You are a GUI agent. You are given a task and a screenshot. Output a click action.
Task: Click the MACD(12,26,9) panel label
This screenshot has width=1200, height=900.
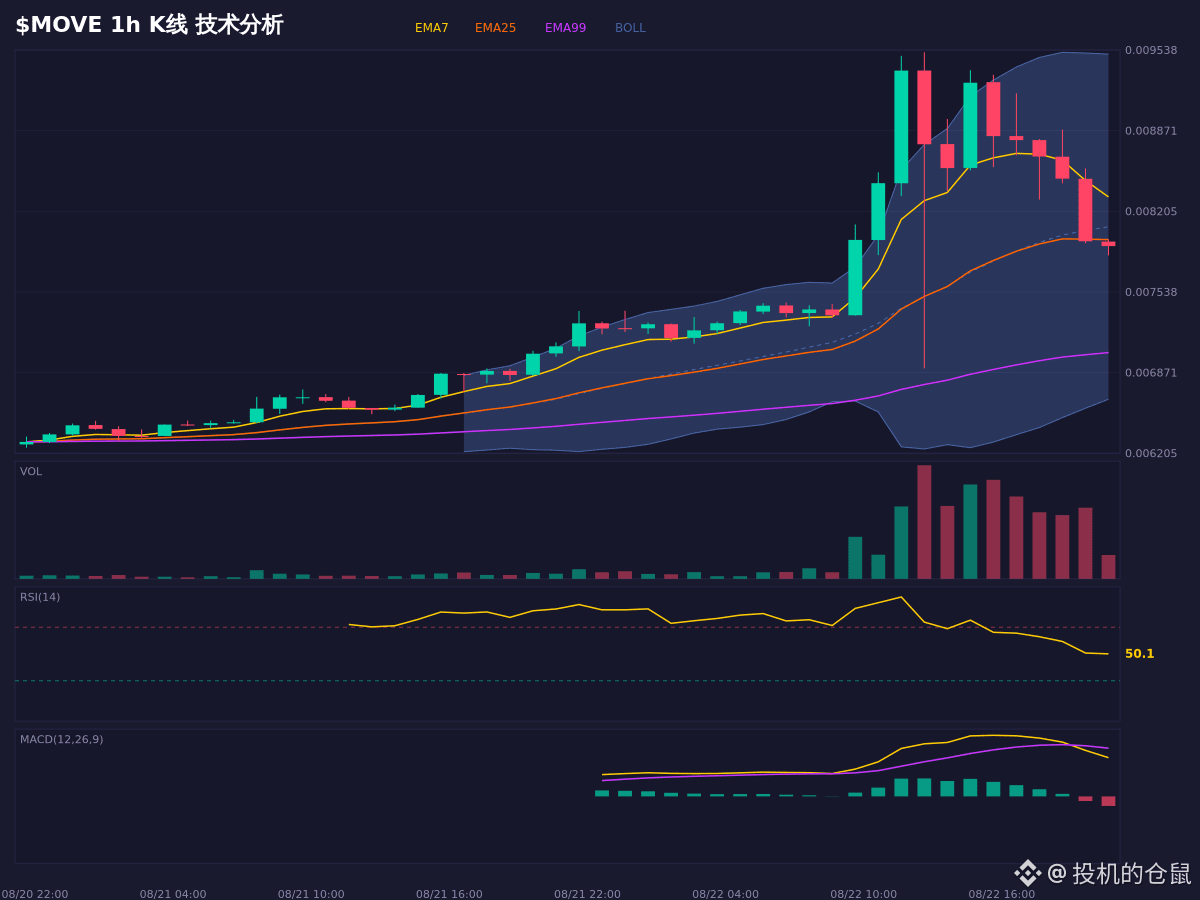point(62,740)
